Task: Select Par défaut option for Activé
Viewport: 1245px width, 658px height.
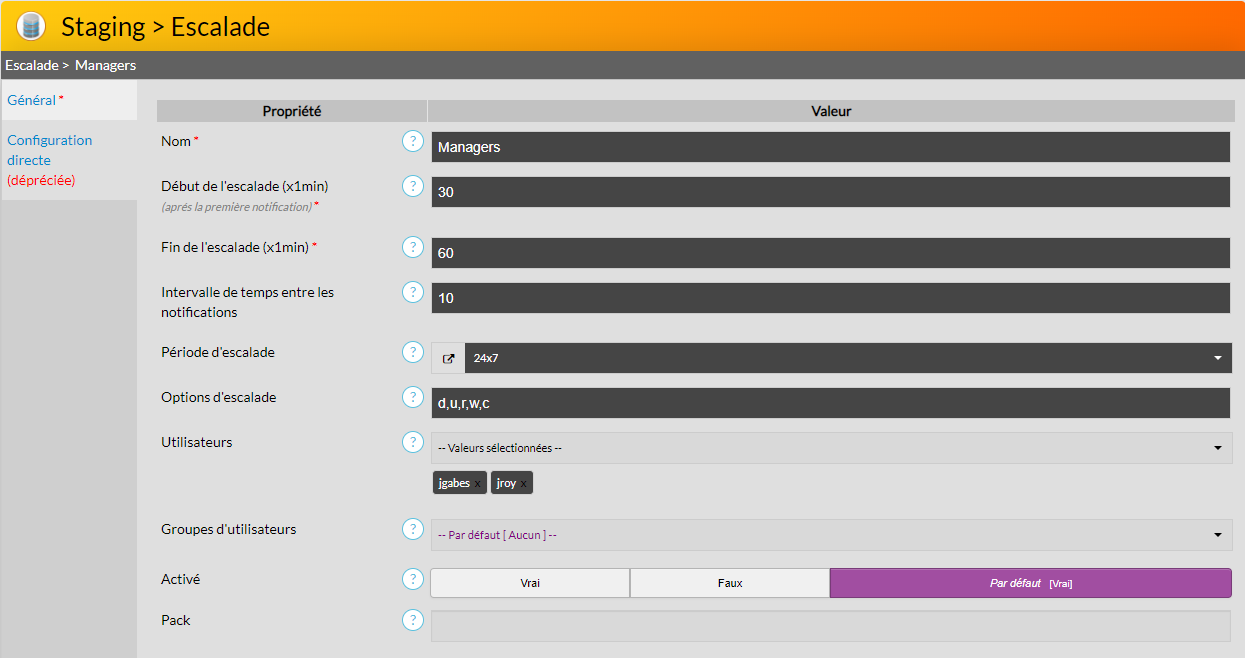Action: coord(1030,583)
